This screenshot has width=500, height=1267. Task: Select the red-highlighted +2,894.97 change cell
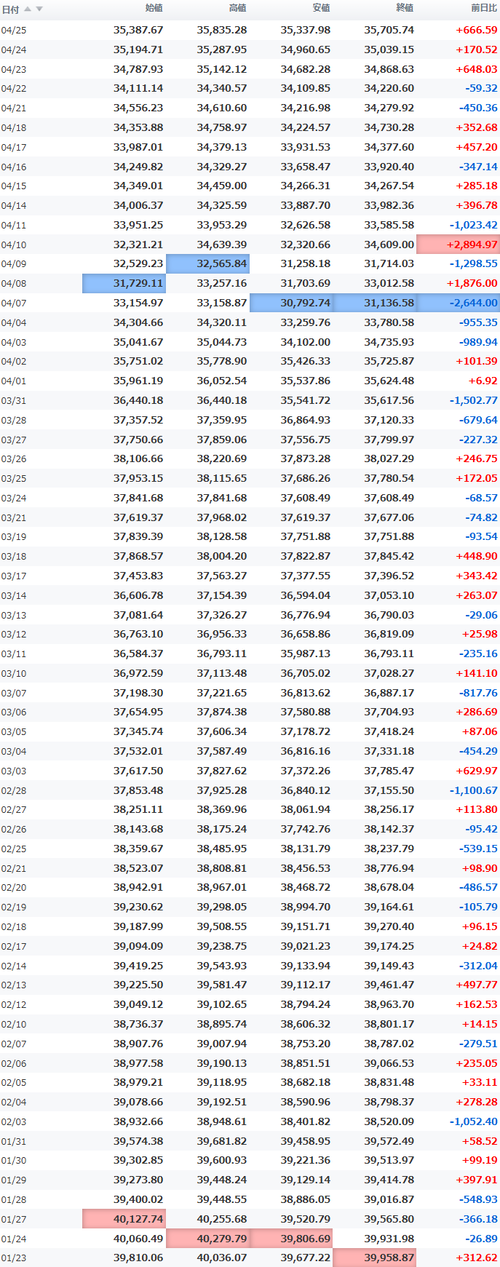pyautogui.click(x=457, y=245)
